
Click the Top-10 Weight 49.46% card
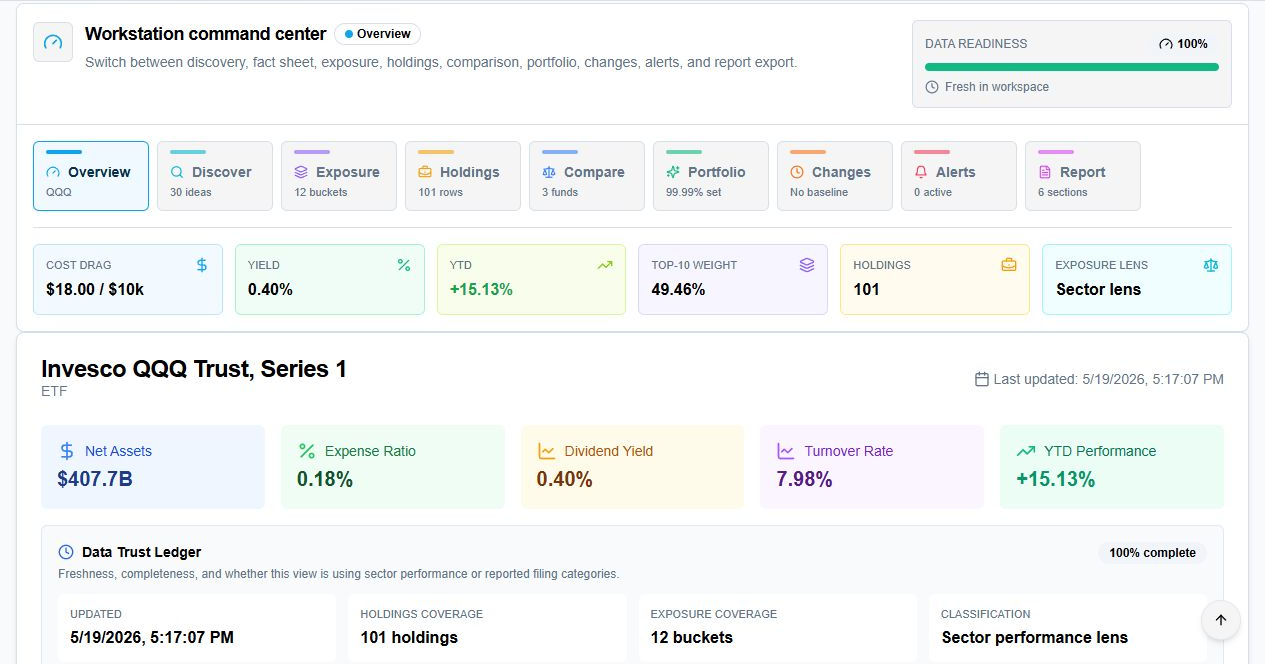tap(733, 280)
